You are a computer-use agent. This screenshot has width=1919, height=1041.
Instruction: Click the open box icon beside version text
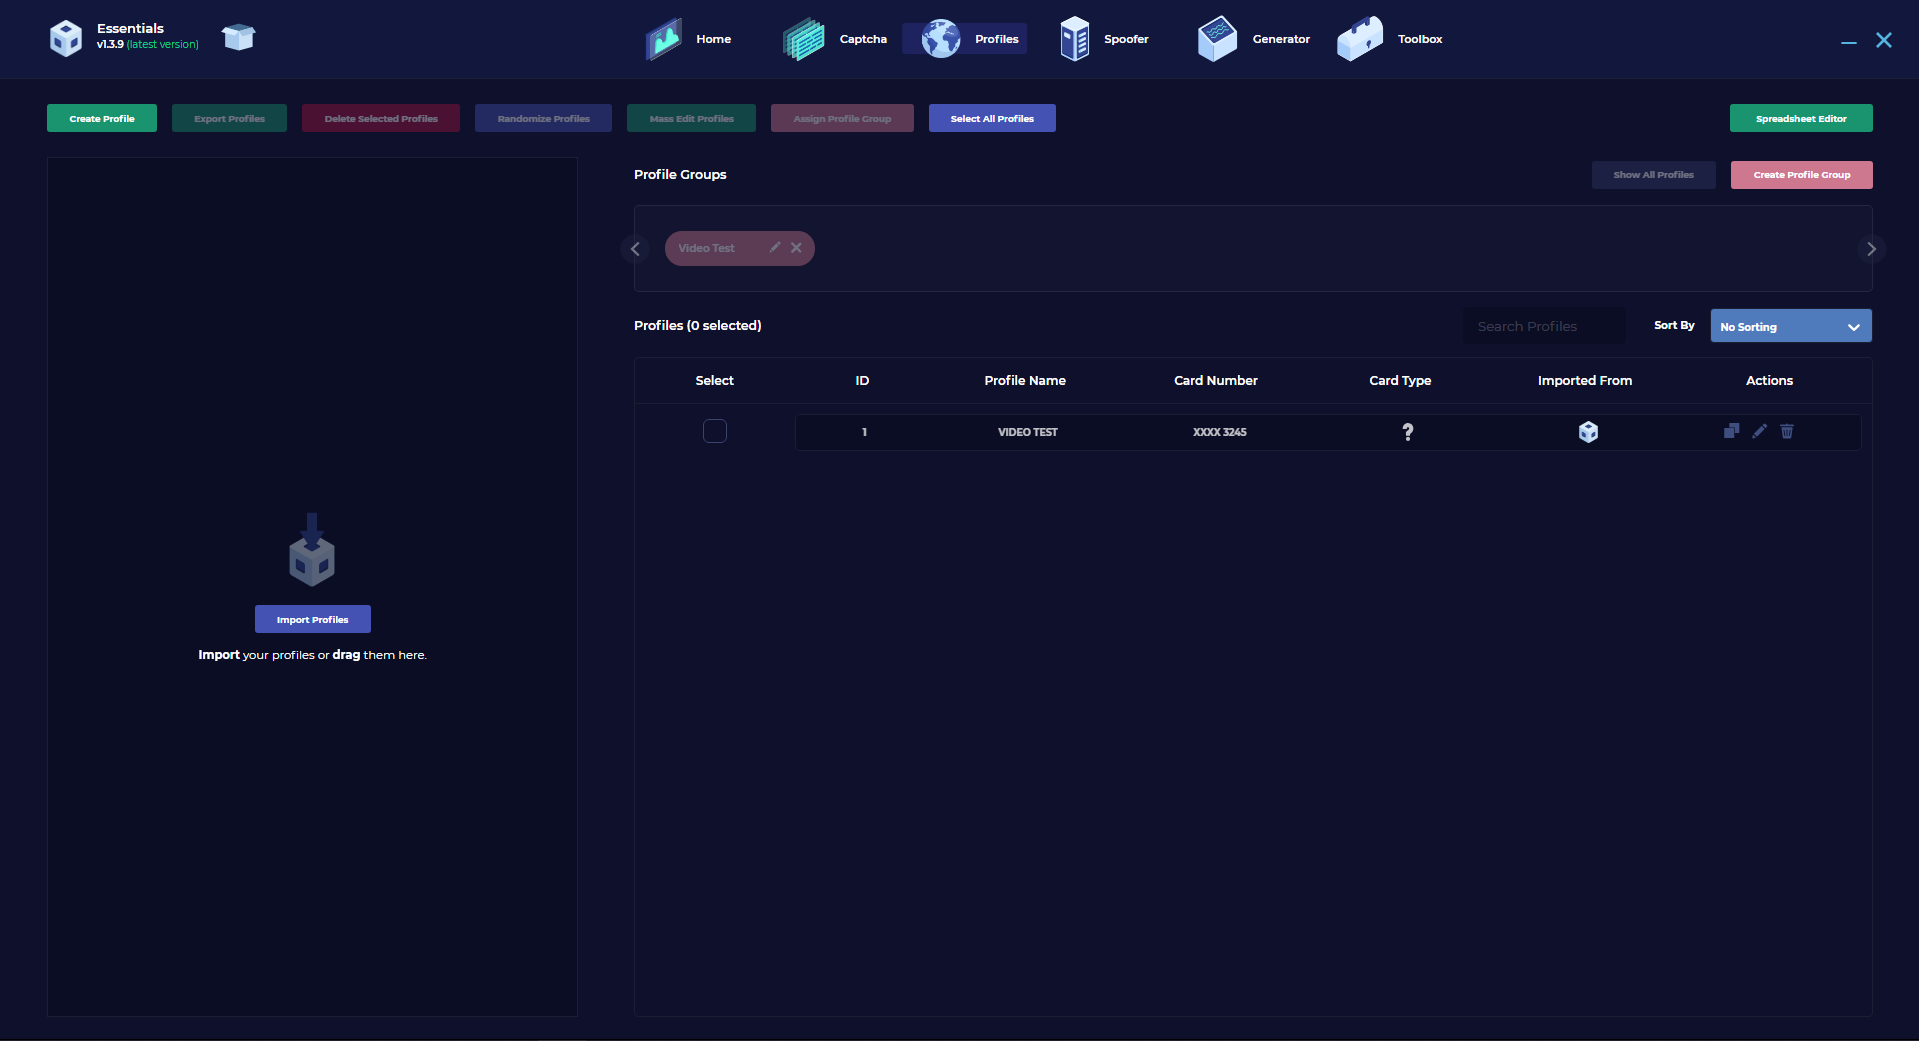click(x=239, y=38)
